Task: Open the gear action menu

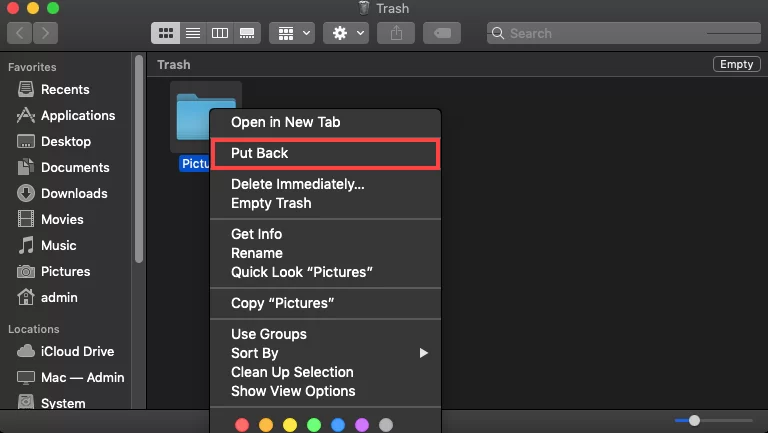Action: [346, 33]
